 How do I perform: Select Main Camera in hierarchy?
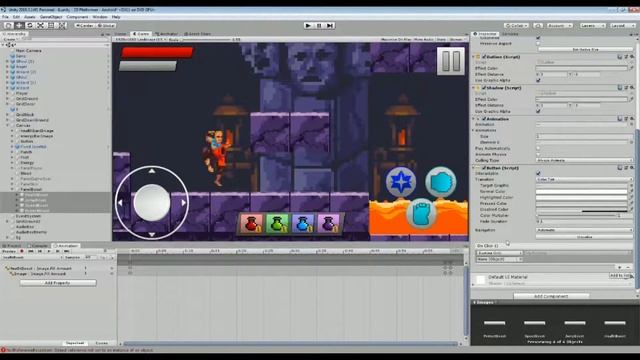29,51
